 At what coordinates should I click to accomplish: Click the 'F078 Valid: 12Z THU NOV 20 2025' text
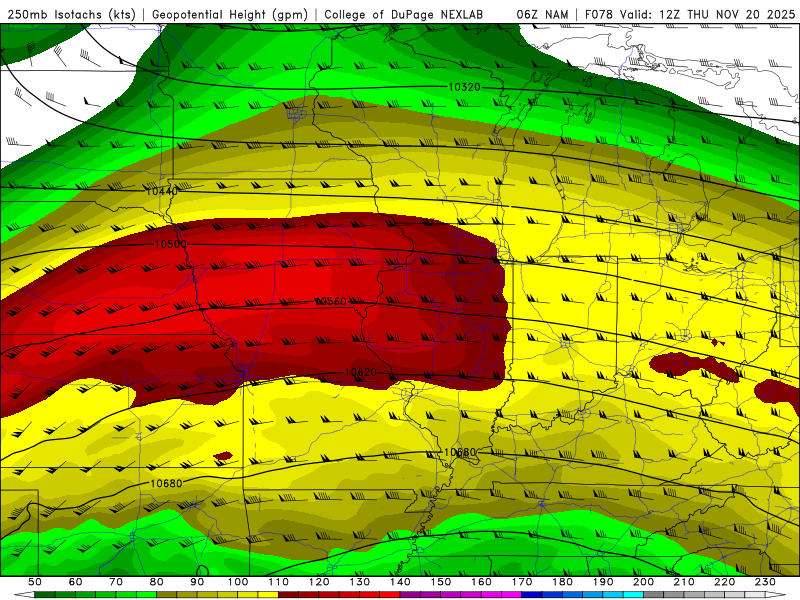(x=690, y=14)
